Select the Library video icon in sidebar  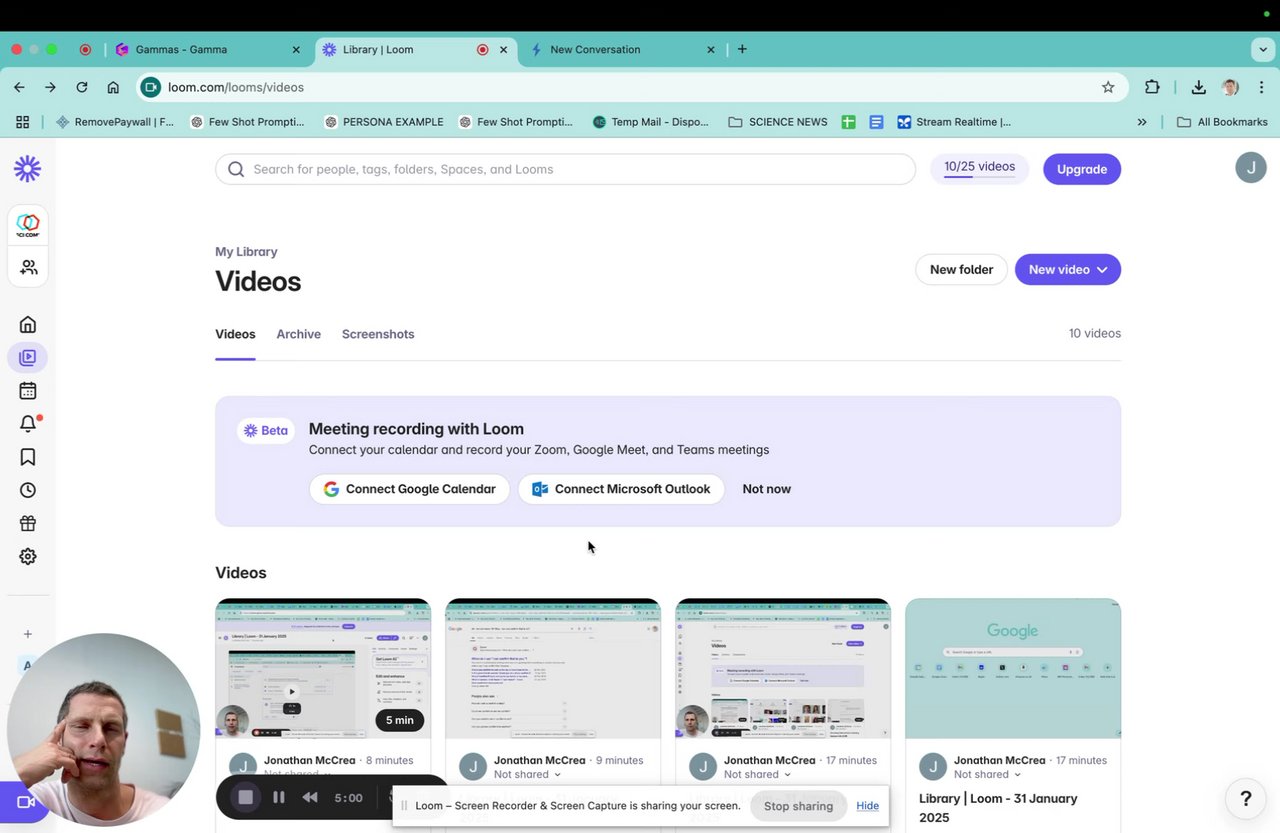coord(27,357)
